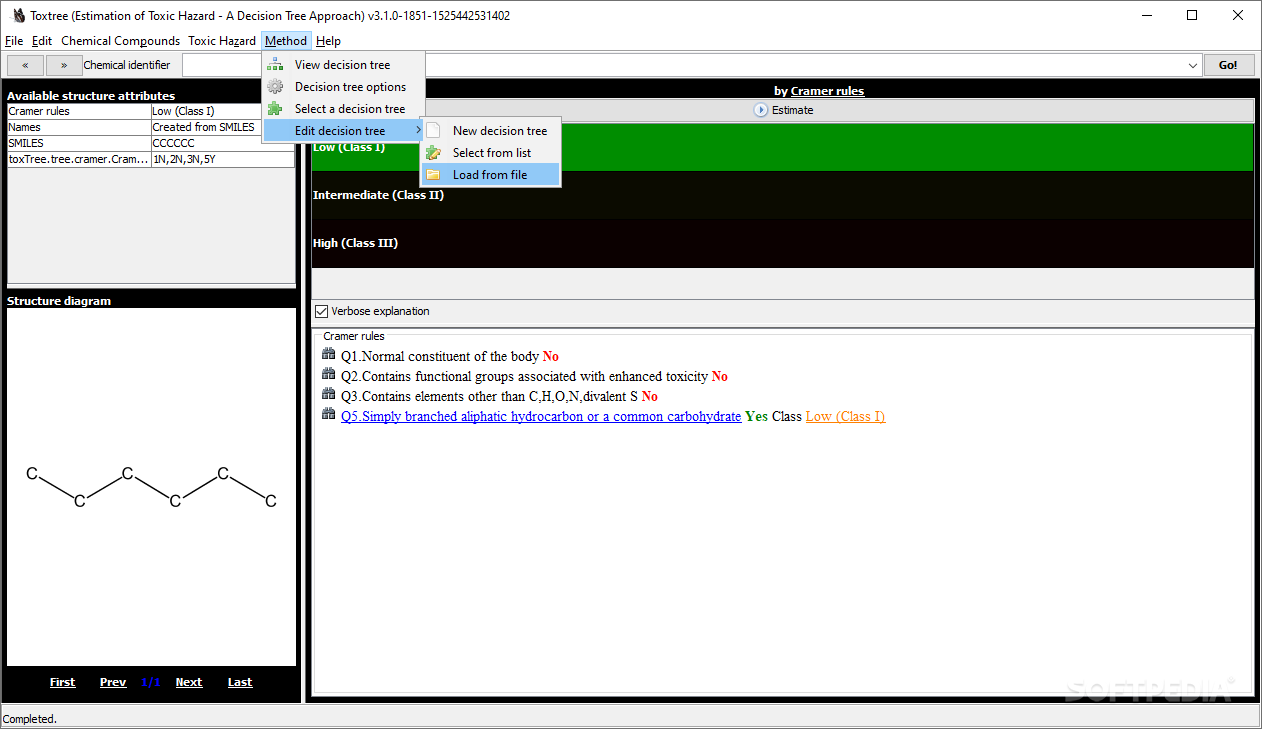
Task: Select the SMILES attribute name cell
Action: 79,143
